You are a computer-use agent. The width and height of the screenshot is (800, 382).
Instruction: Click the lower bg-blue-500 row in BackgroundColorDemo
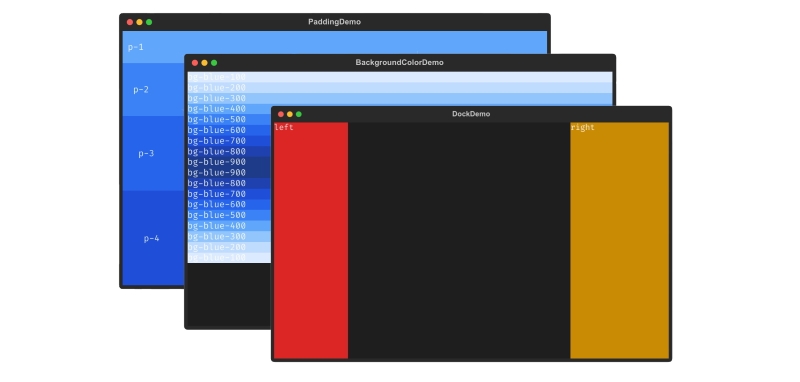tap(229, 215)
